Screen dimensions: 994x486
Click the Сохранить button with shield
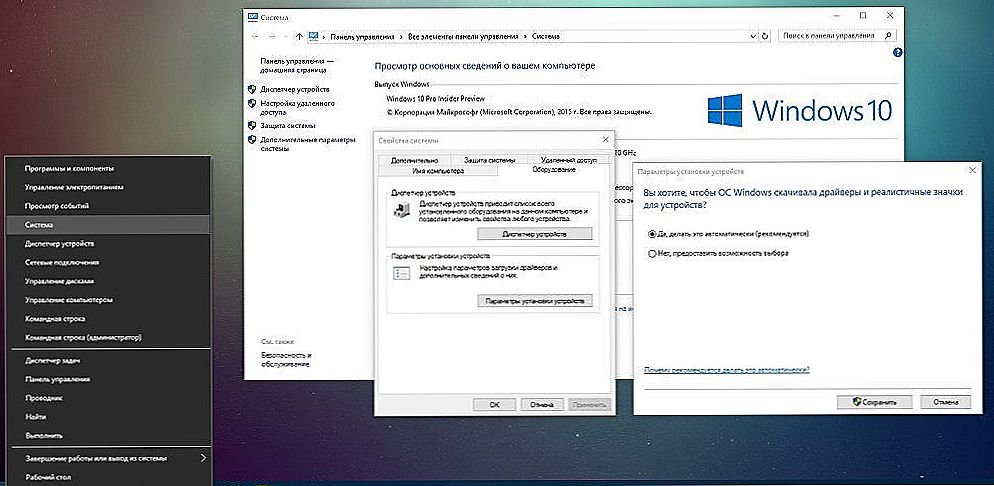click(x=875, y=402)
